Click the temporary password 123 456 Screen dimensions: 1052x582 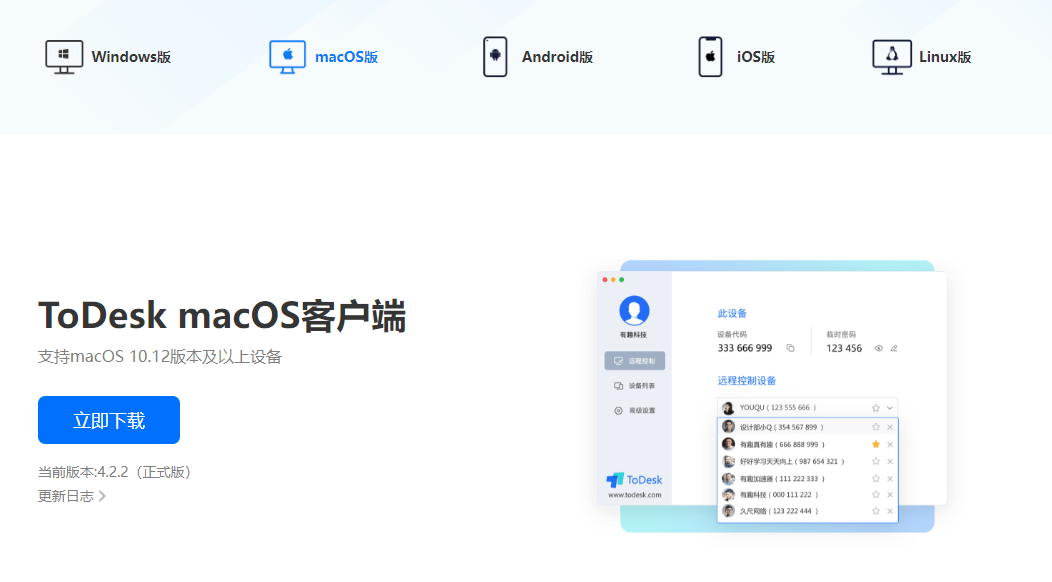844,348
